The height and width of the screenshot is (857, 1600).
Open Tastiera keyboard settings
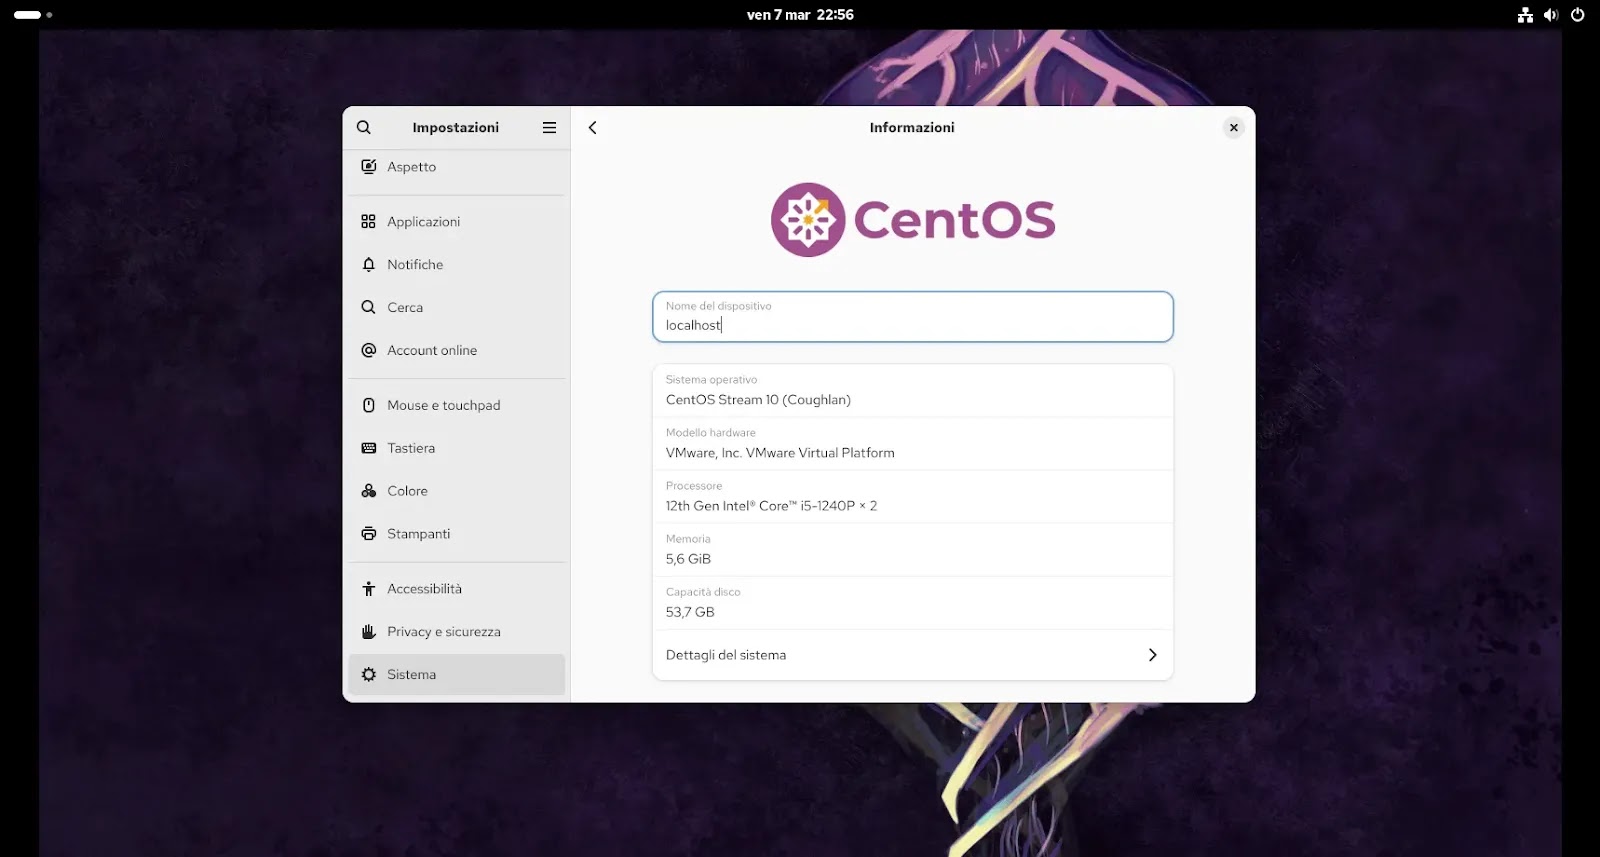411,449
